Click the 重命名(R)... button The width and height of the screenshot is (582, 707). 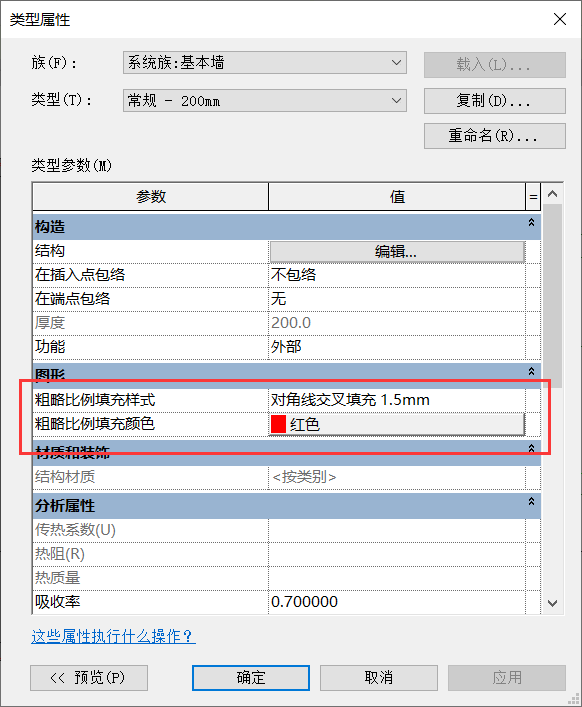(x=495, y=136)
